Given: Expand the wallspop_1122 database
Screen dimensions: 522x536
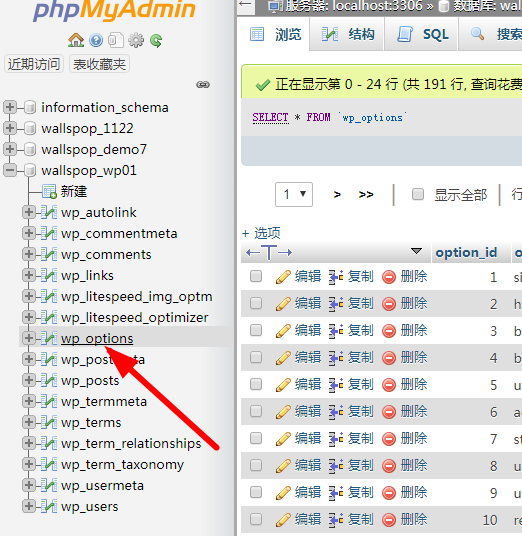Looking at the screenshot, I should point(10,128).
